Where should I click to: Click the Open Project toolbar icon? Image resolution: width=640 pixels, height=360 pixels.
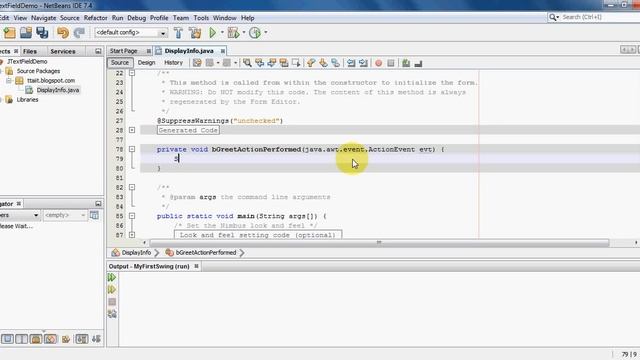point(26,33)
